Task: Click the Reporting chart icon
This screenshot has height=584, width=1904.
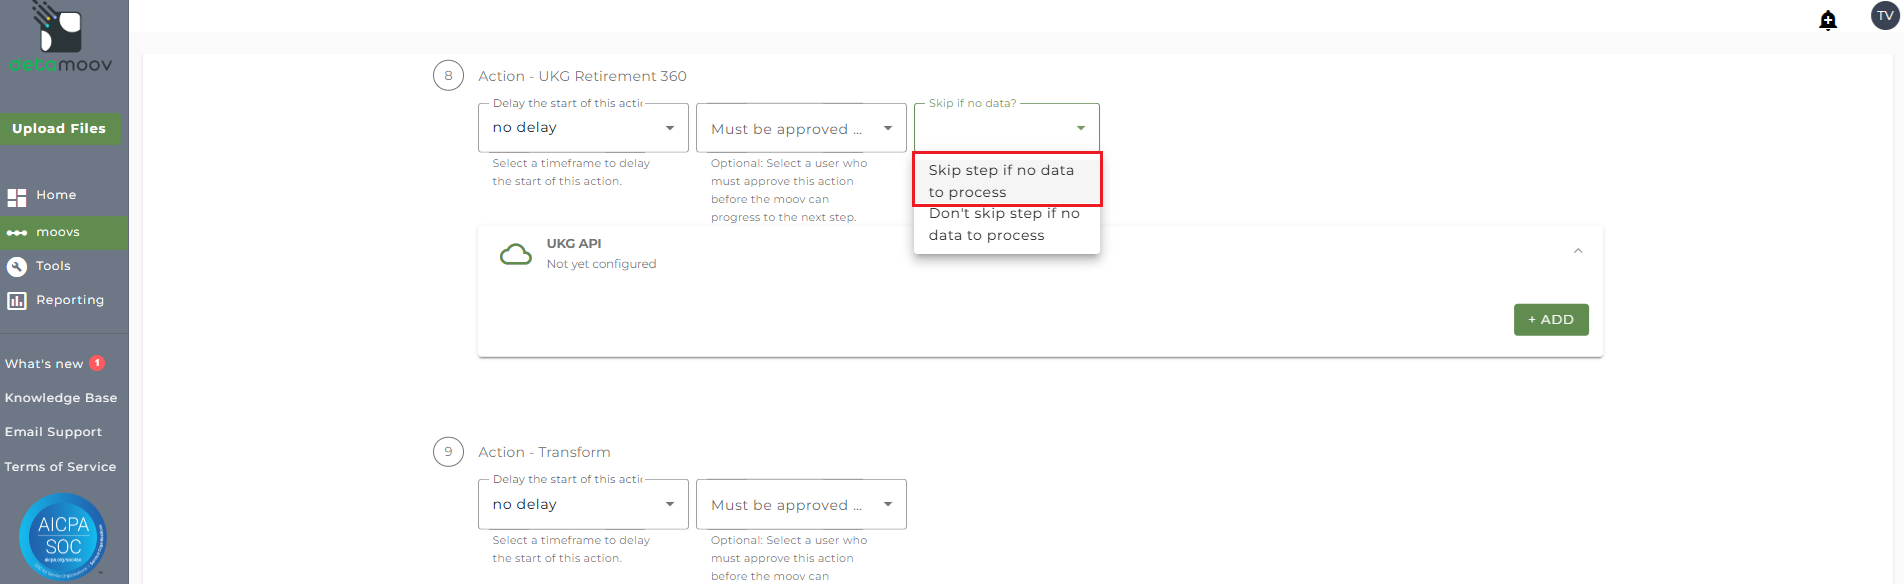Action: (x=17, y=300)
